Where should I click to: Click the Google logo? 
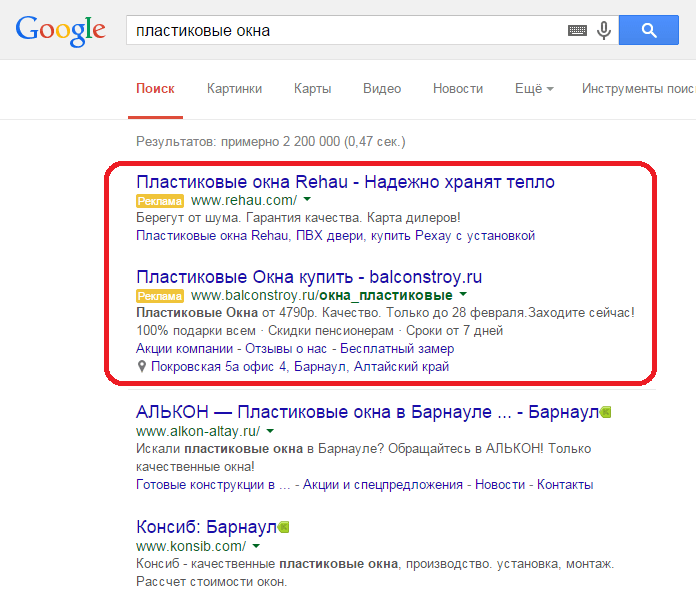61,31
